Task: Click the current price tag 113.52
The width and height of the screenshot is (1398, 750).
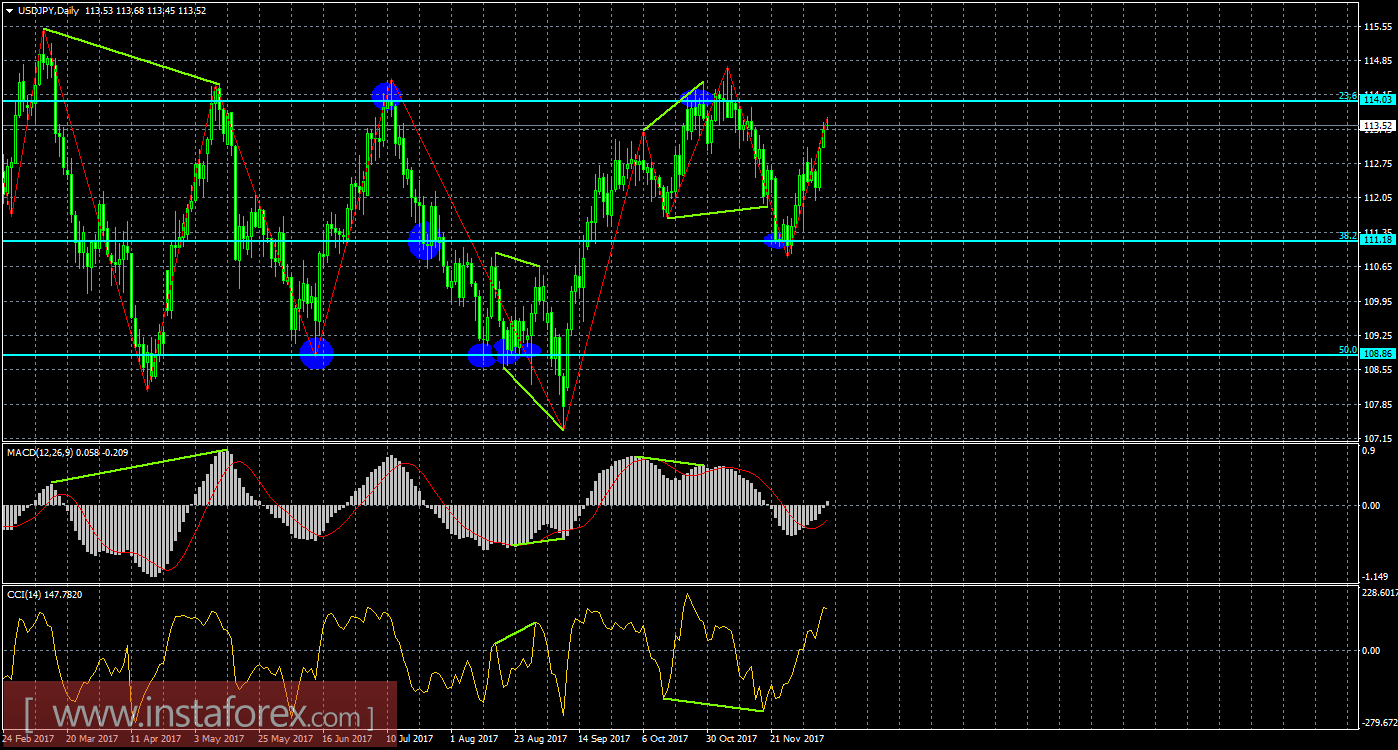Action: (1379, 126)
